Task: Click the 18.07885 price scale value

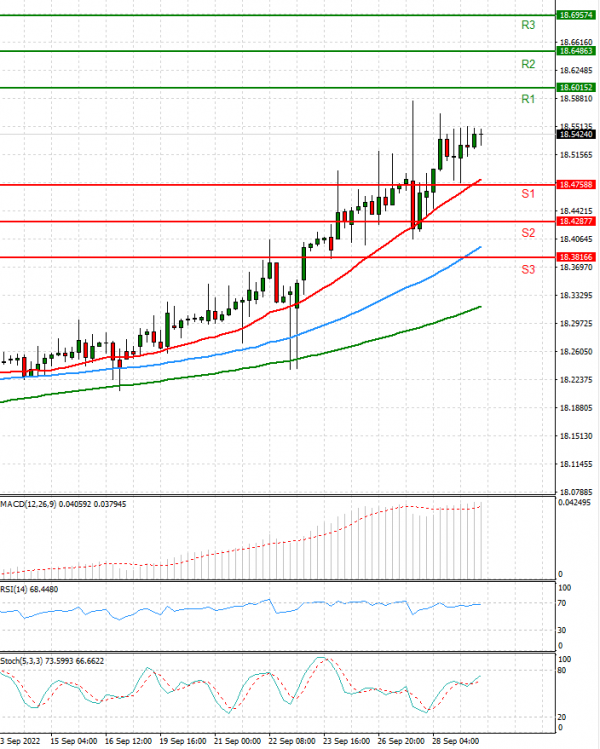Action: [576, 492]
